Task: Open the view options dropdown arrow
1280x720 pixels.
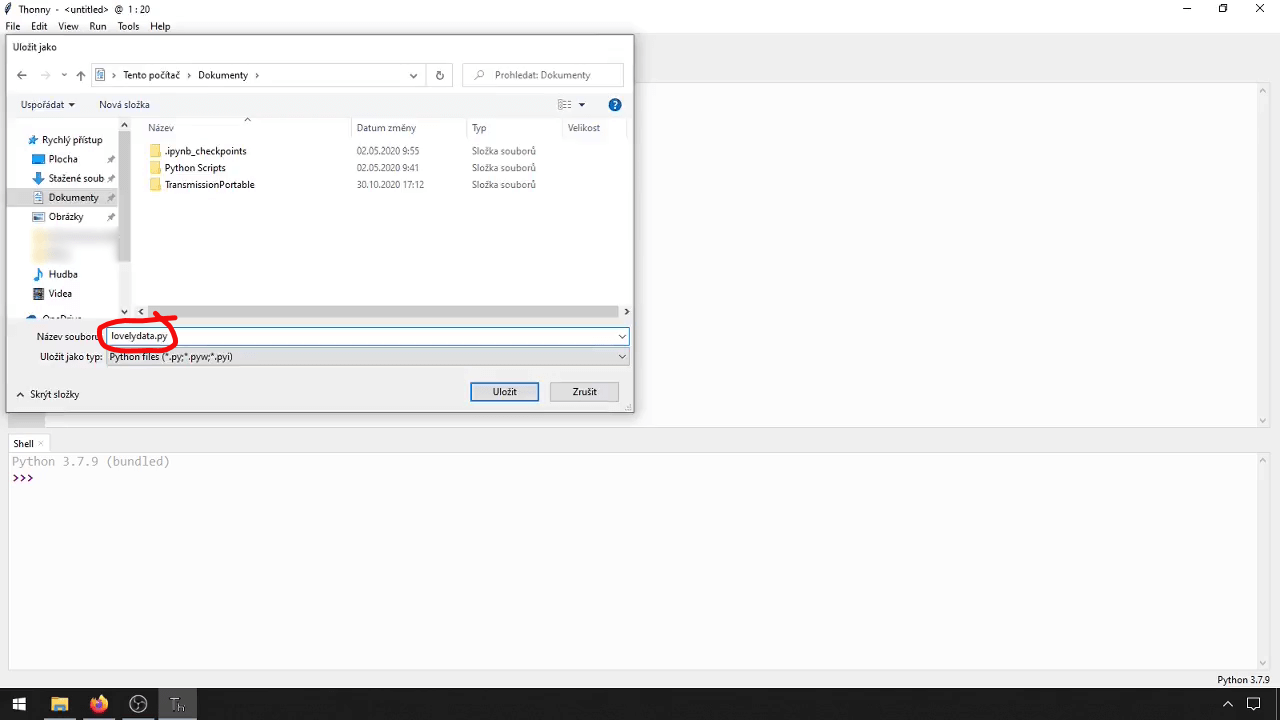Action: point(582,104)
